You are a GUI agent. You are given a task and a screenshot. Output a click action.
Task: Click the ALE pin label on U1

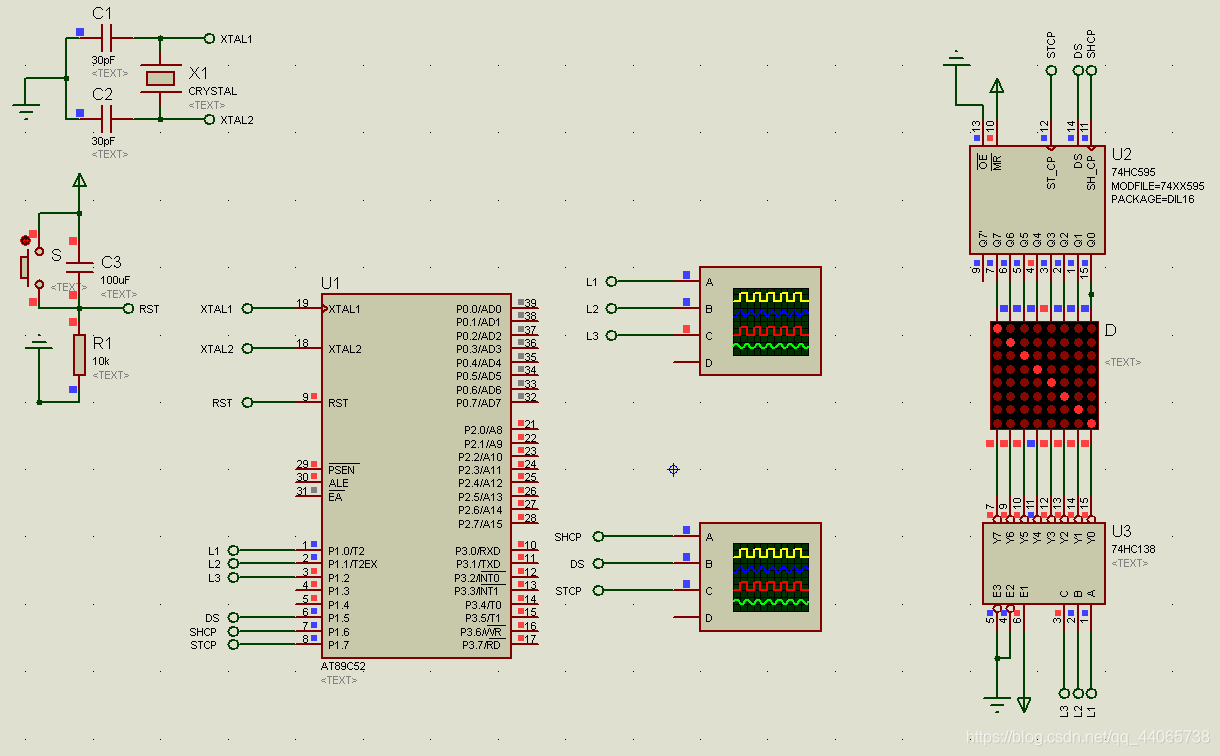click(338, 484)
